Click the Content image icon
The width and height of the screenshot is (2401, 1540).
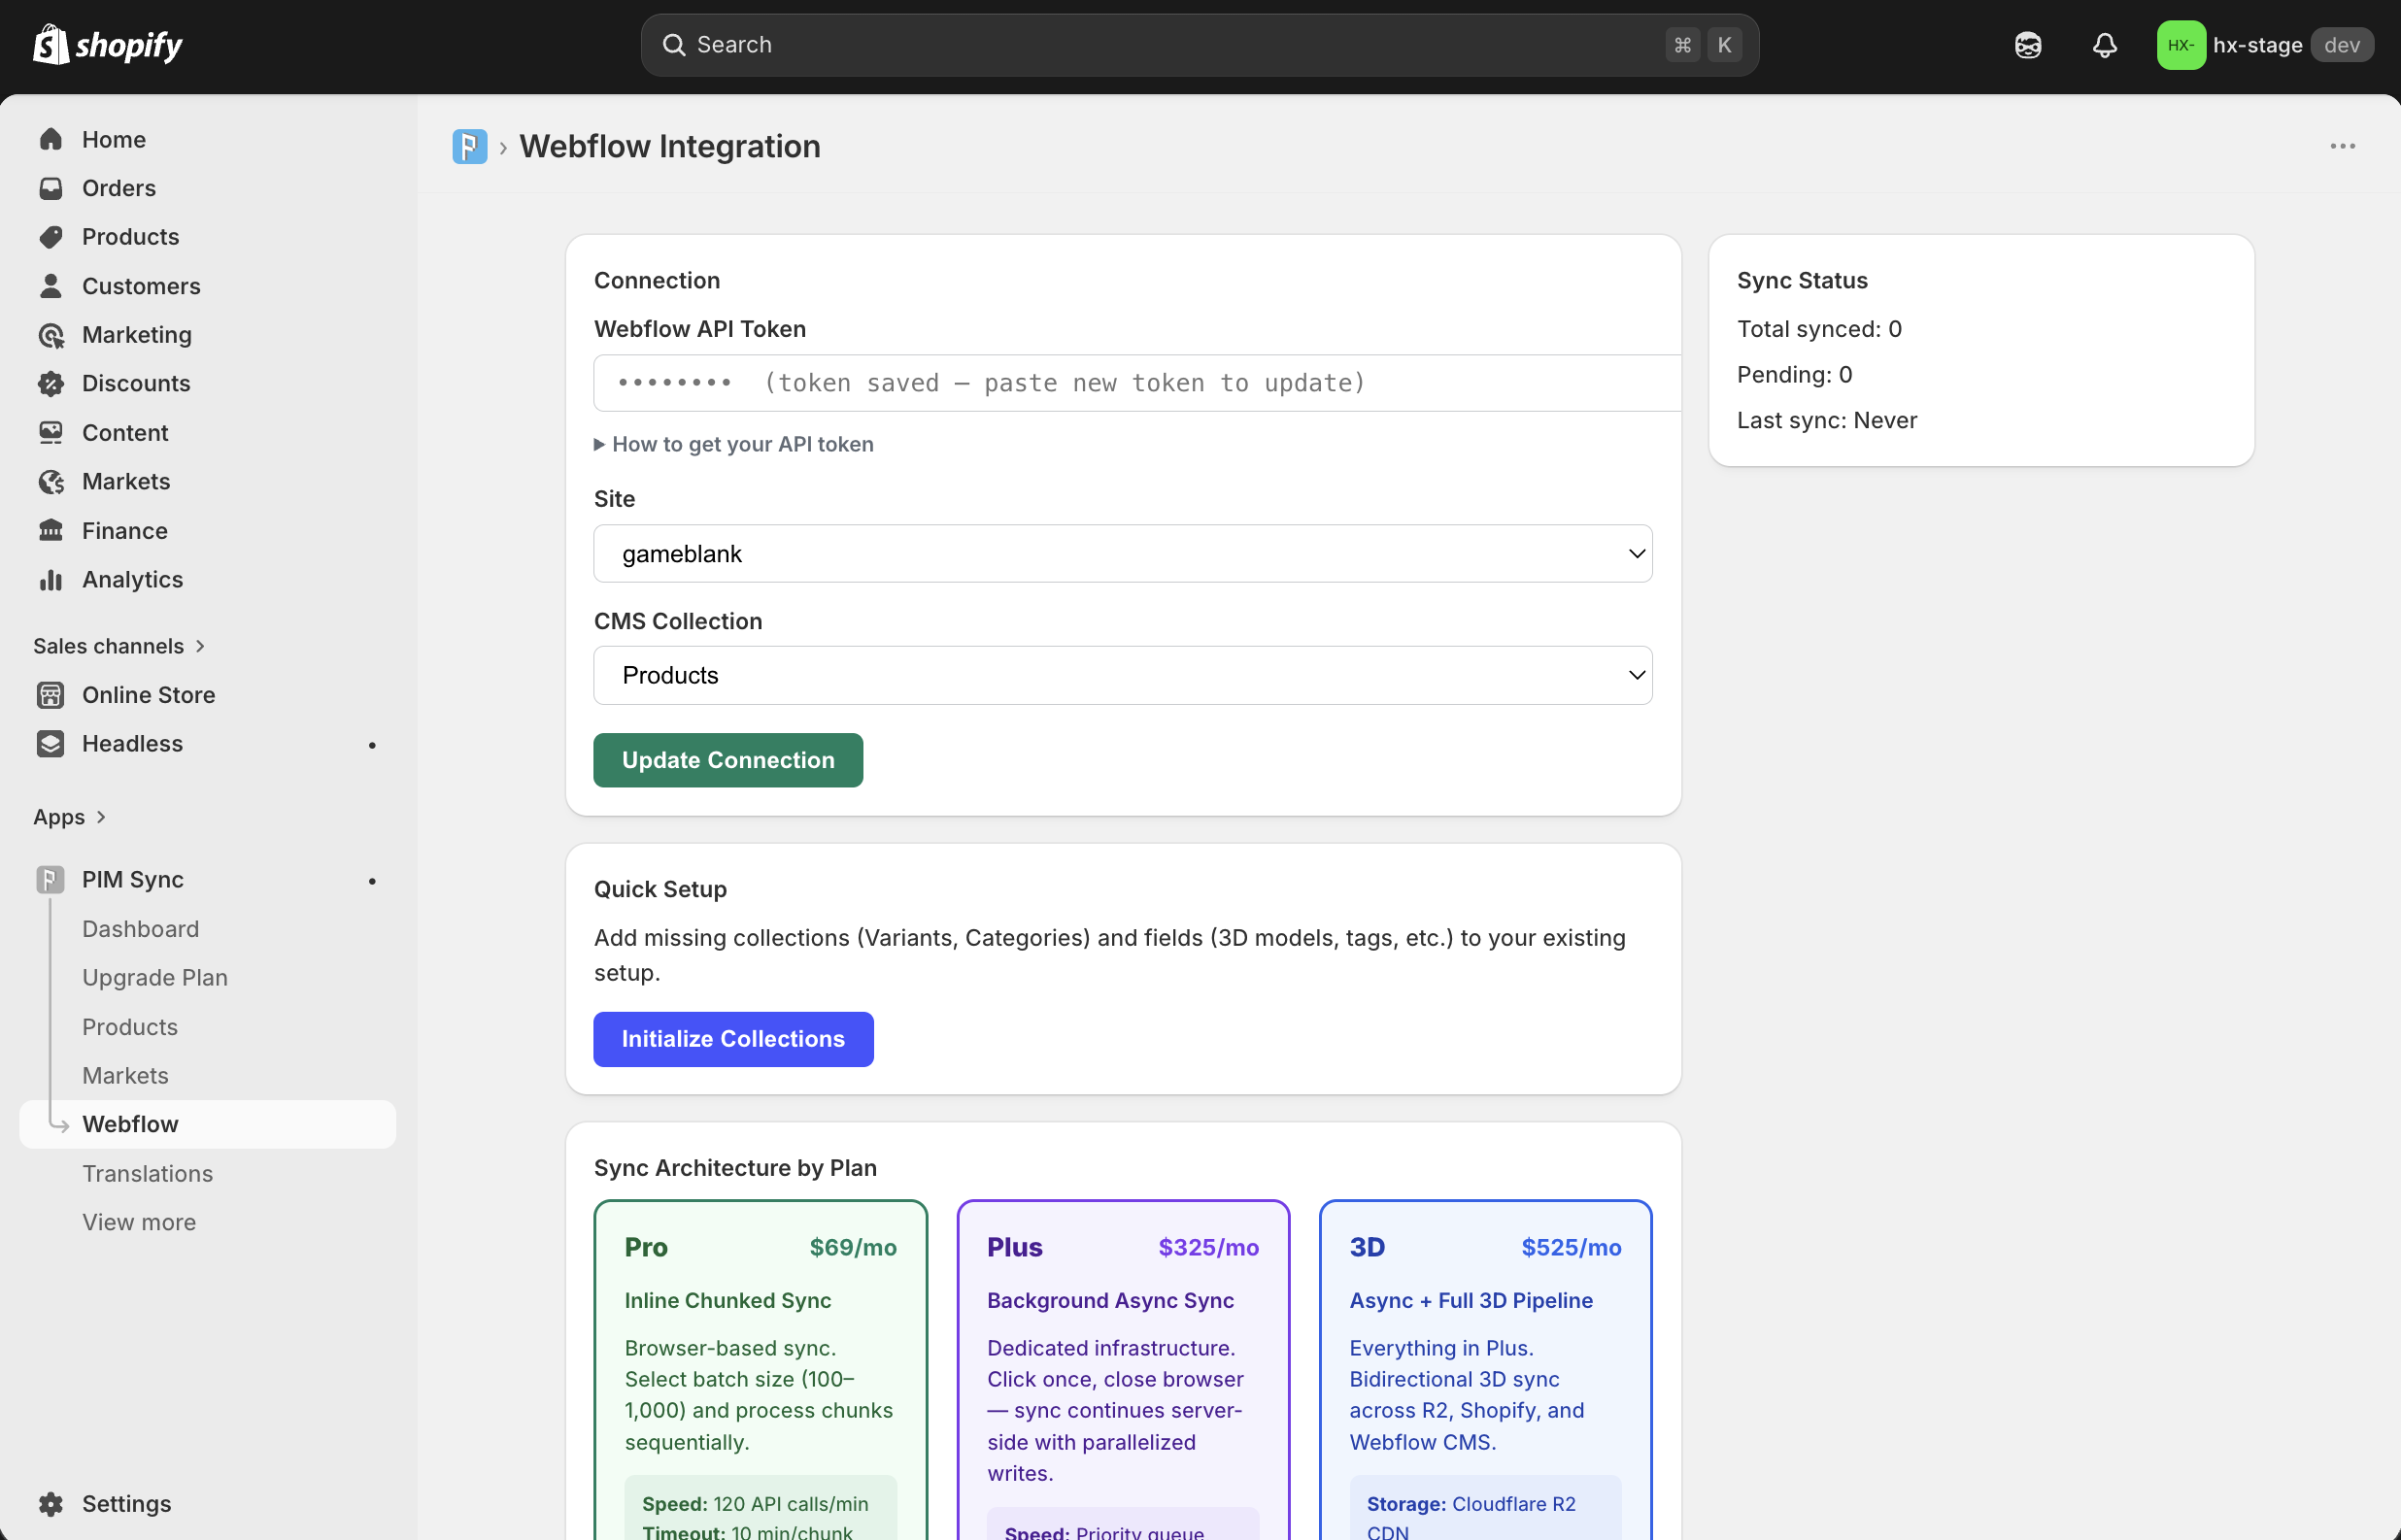pos(51,432)
